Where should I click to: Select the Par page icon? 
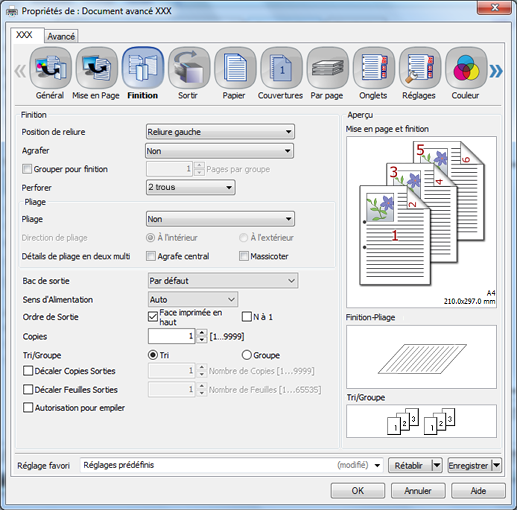(x=327, y=68)
